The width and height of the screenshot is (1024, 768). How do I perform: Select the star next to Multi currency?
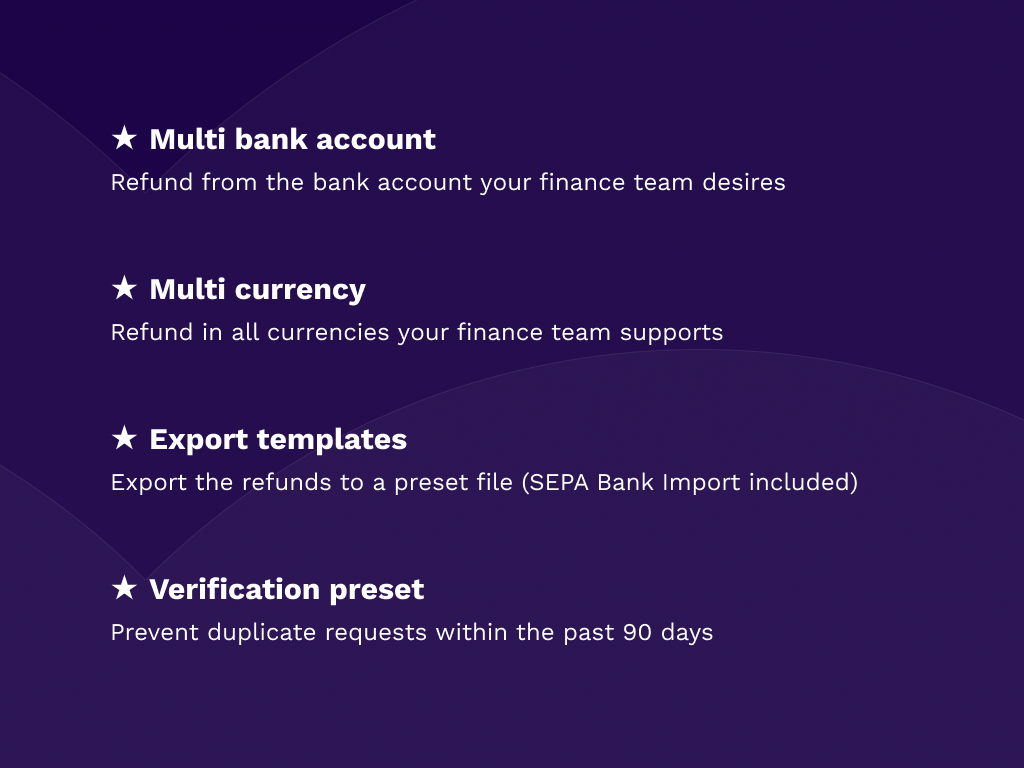click(123, 288)
